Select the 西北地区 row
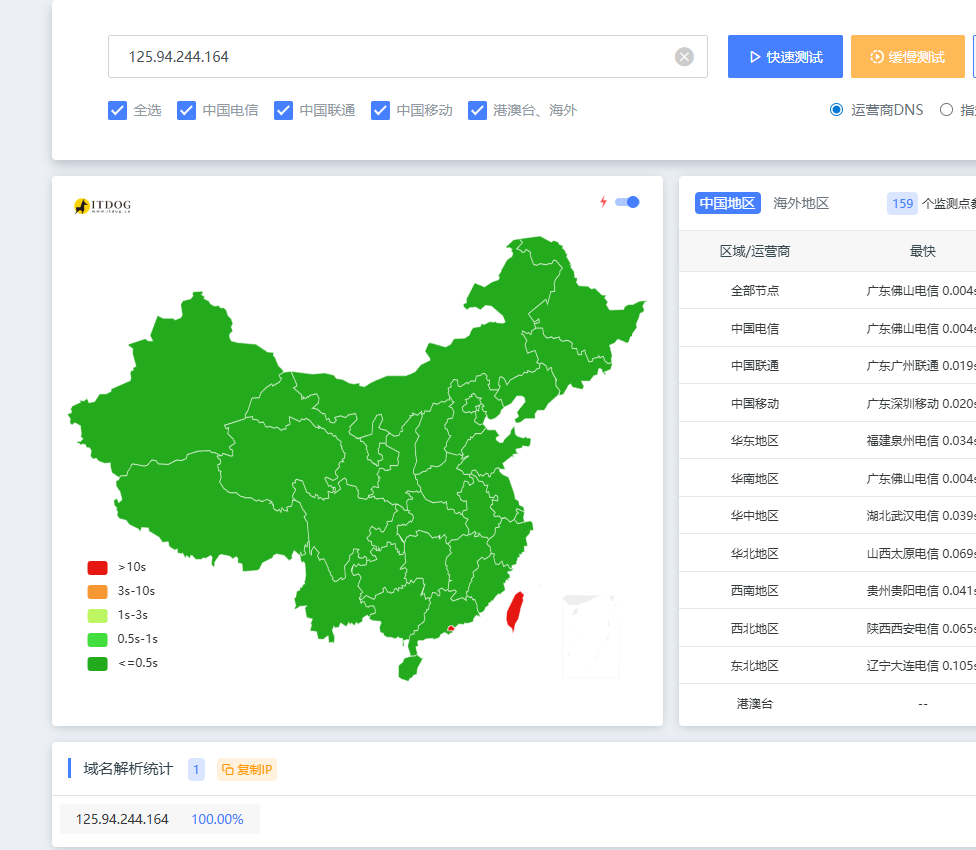976x850 pixels. click(827, 628)
